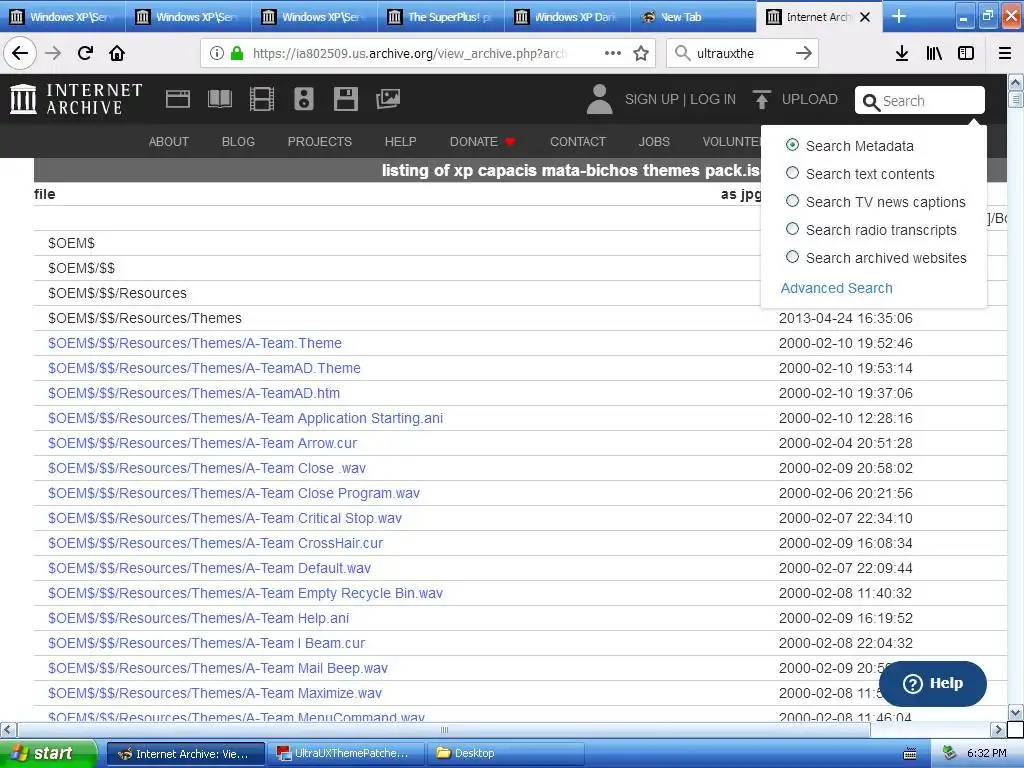The height and width of the screenshot is (768, 1024).
Task: Open the taskbar keyboard tray icon
Action: 910,754
